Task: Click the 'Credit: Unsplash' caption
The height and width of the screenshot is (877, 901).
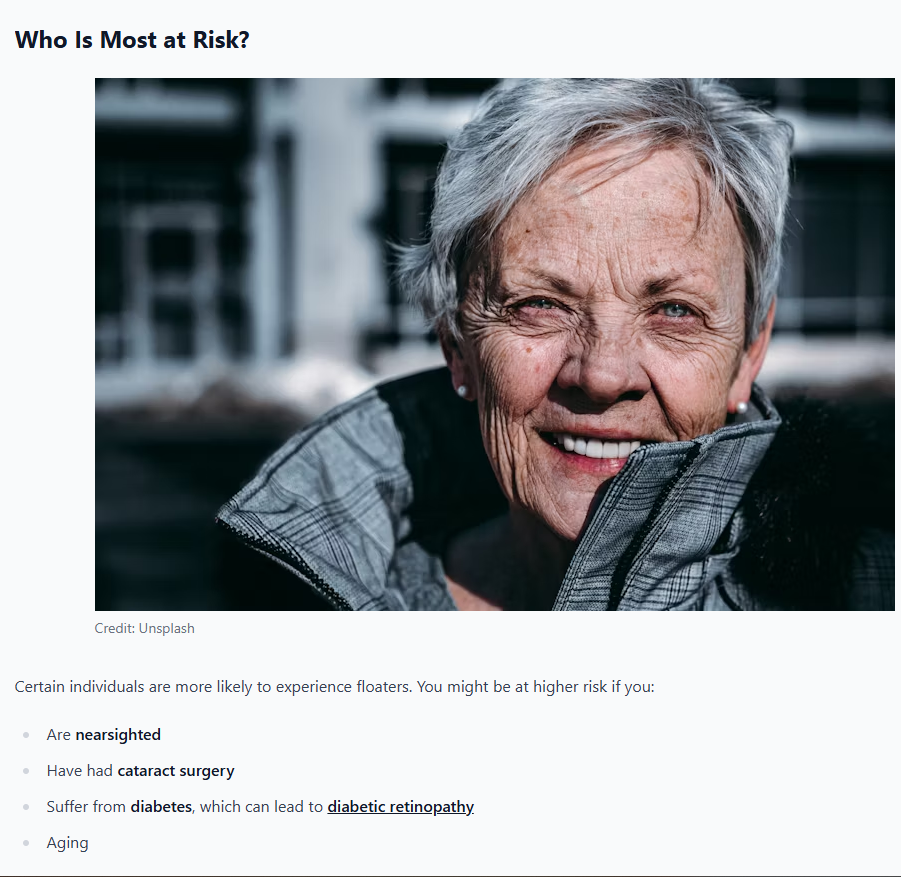Action: (145, 628)
